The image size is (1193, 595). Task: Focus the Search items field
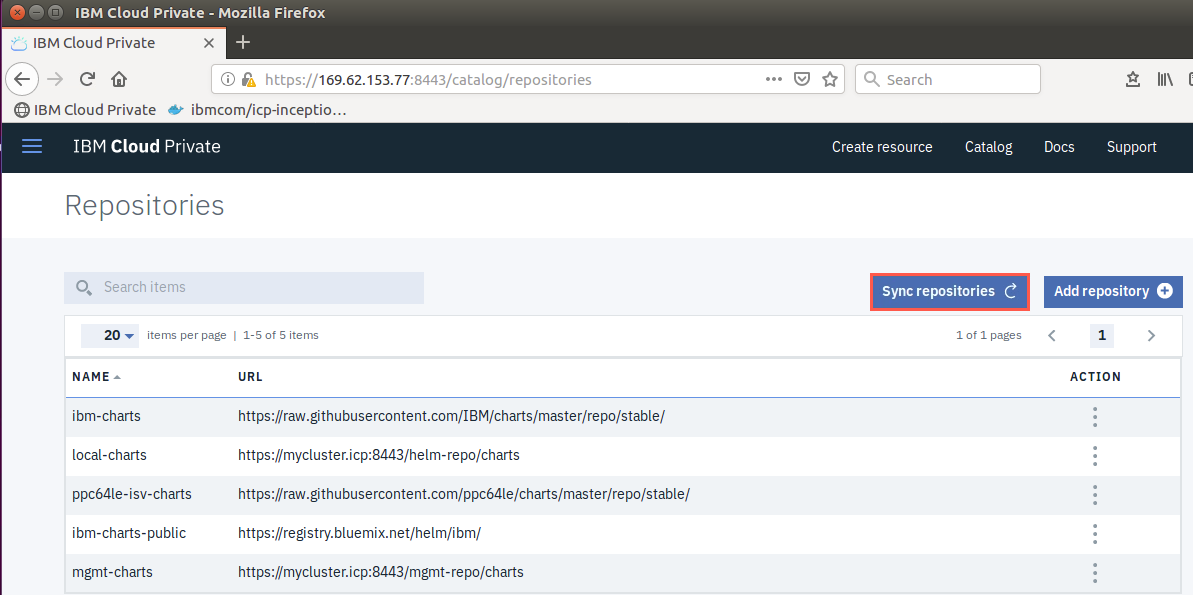click(243, 288)
